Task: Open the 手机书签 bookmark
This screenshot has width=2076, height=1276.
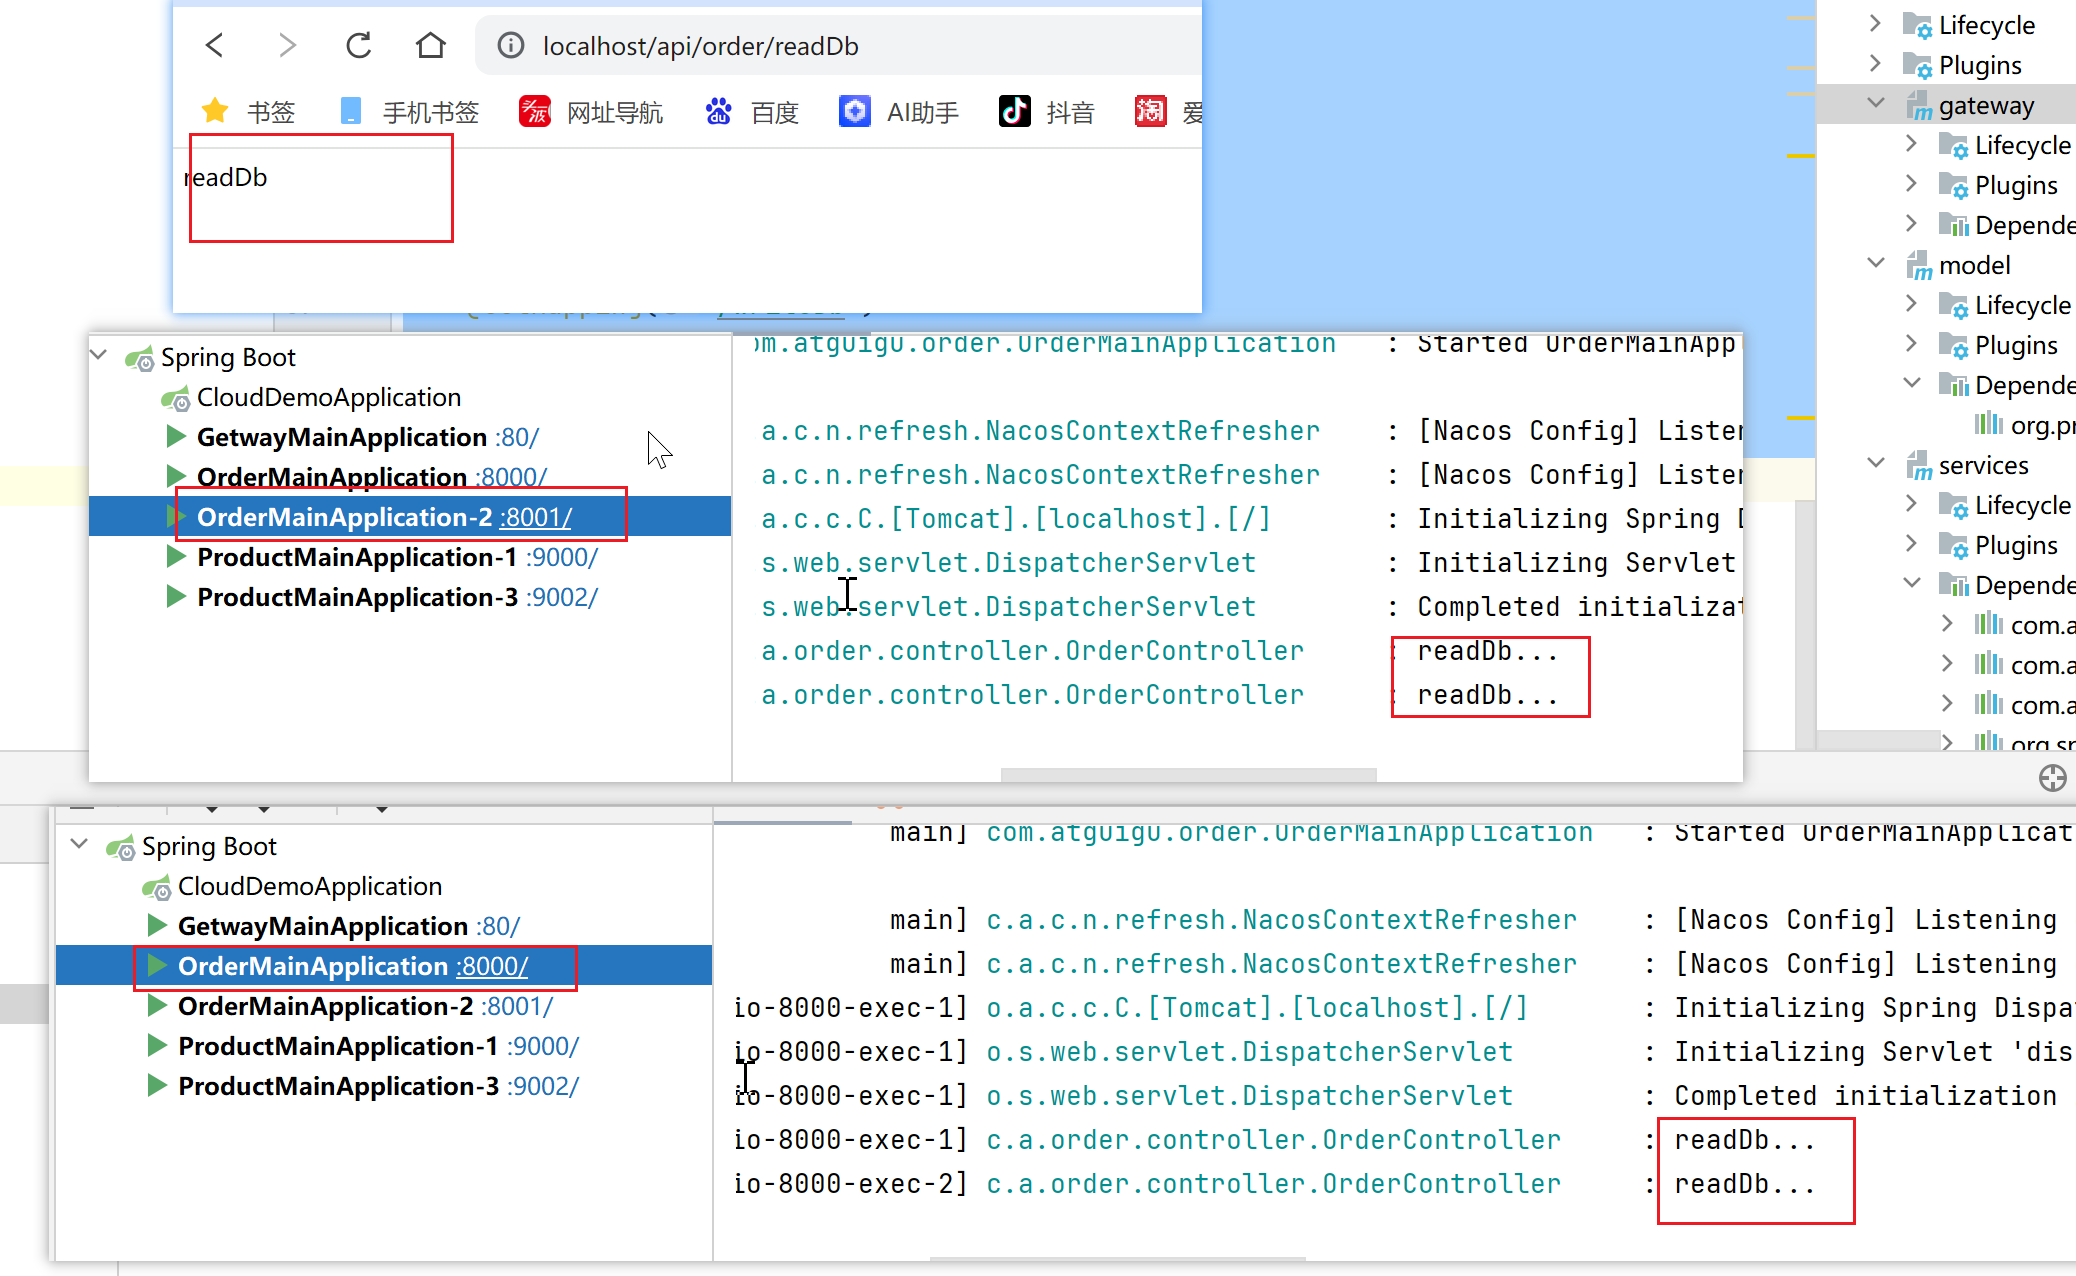Action: 410,111
